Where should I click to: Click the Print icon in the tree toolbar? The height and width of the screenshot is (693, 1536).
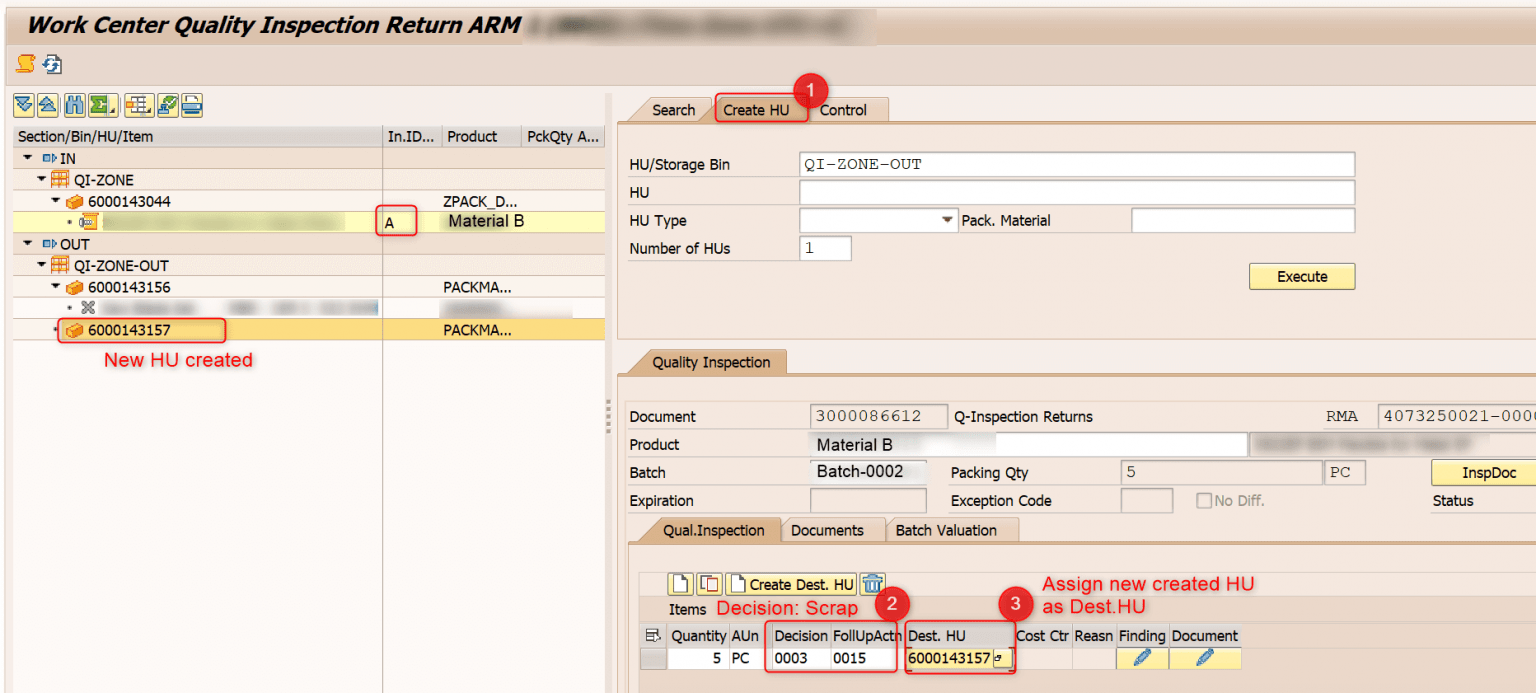pyautogui.click(x=190, y=105)
